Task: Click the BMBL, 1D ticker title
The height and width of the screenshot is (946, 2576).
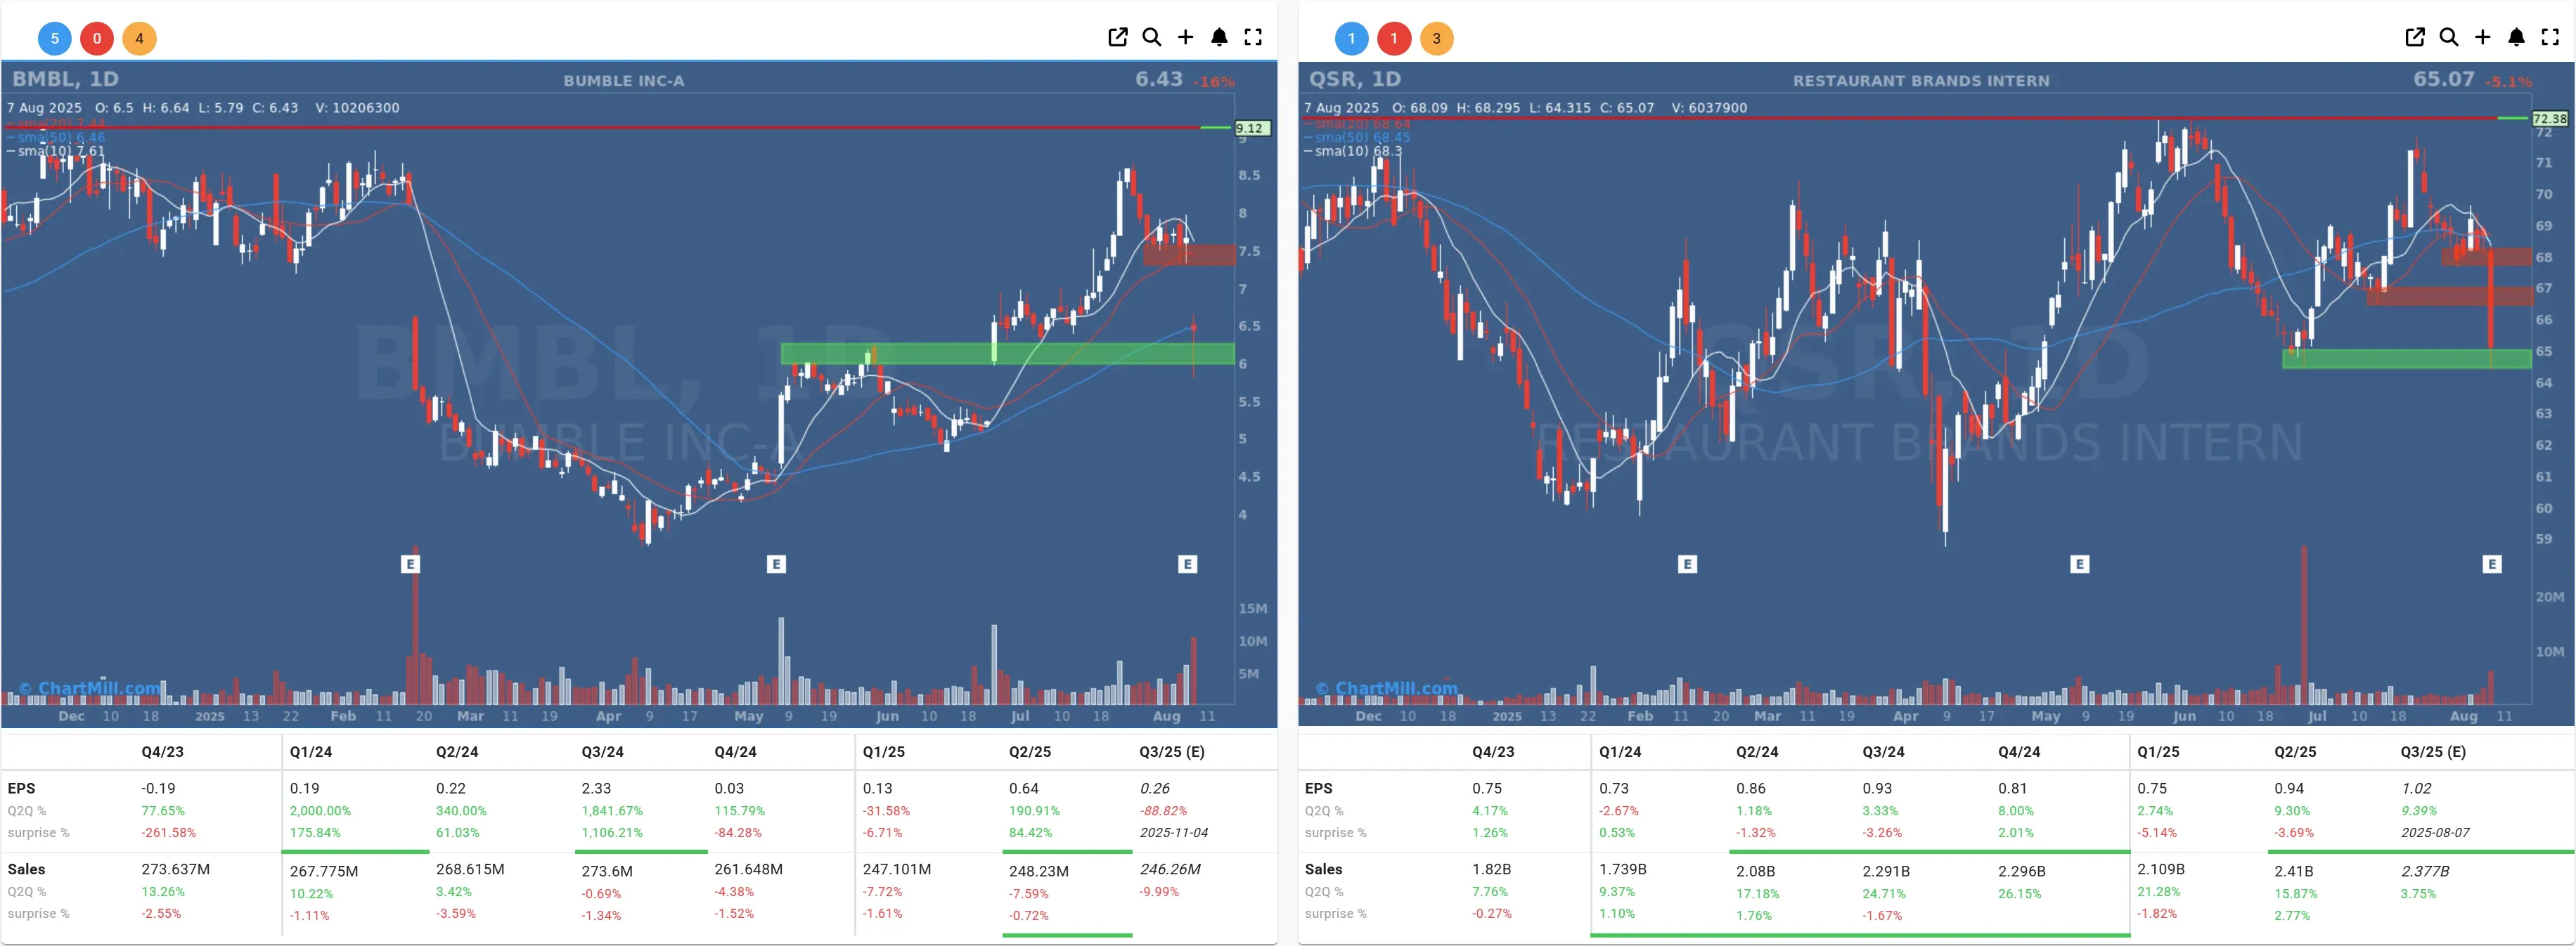Action: [x=65, y=79]
